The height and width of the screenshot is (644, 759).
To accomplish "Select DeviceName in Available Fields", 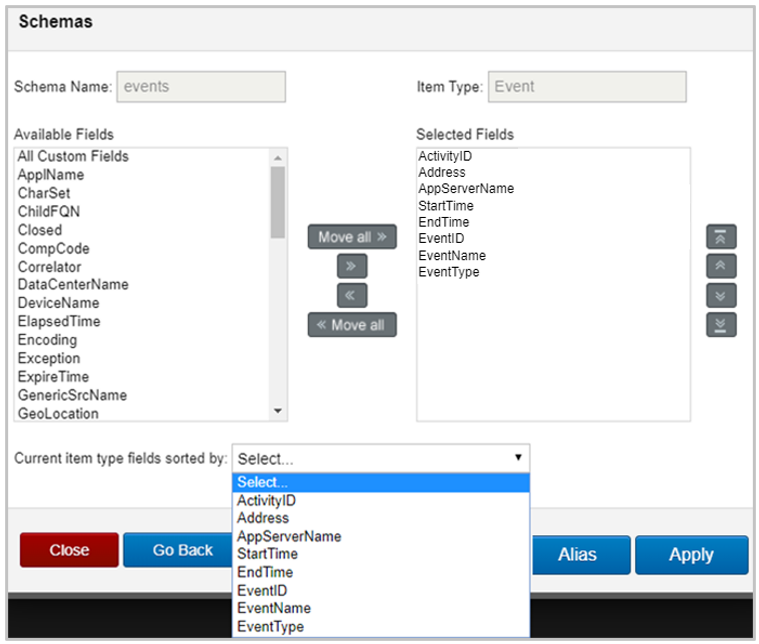I will coord(142,303).
